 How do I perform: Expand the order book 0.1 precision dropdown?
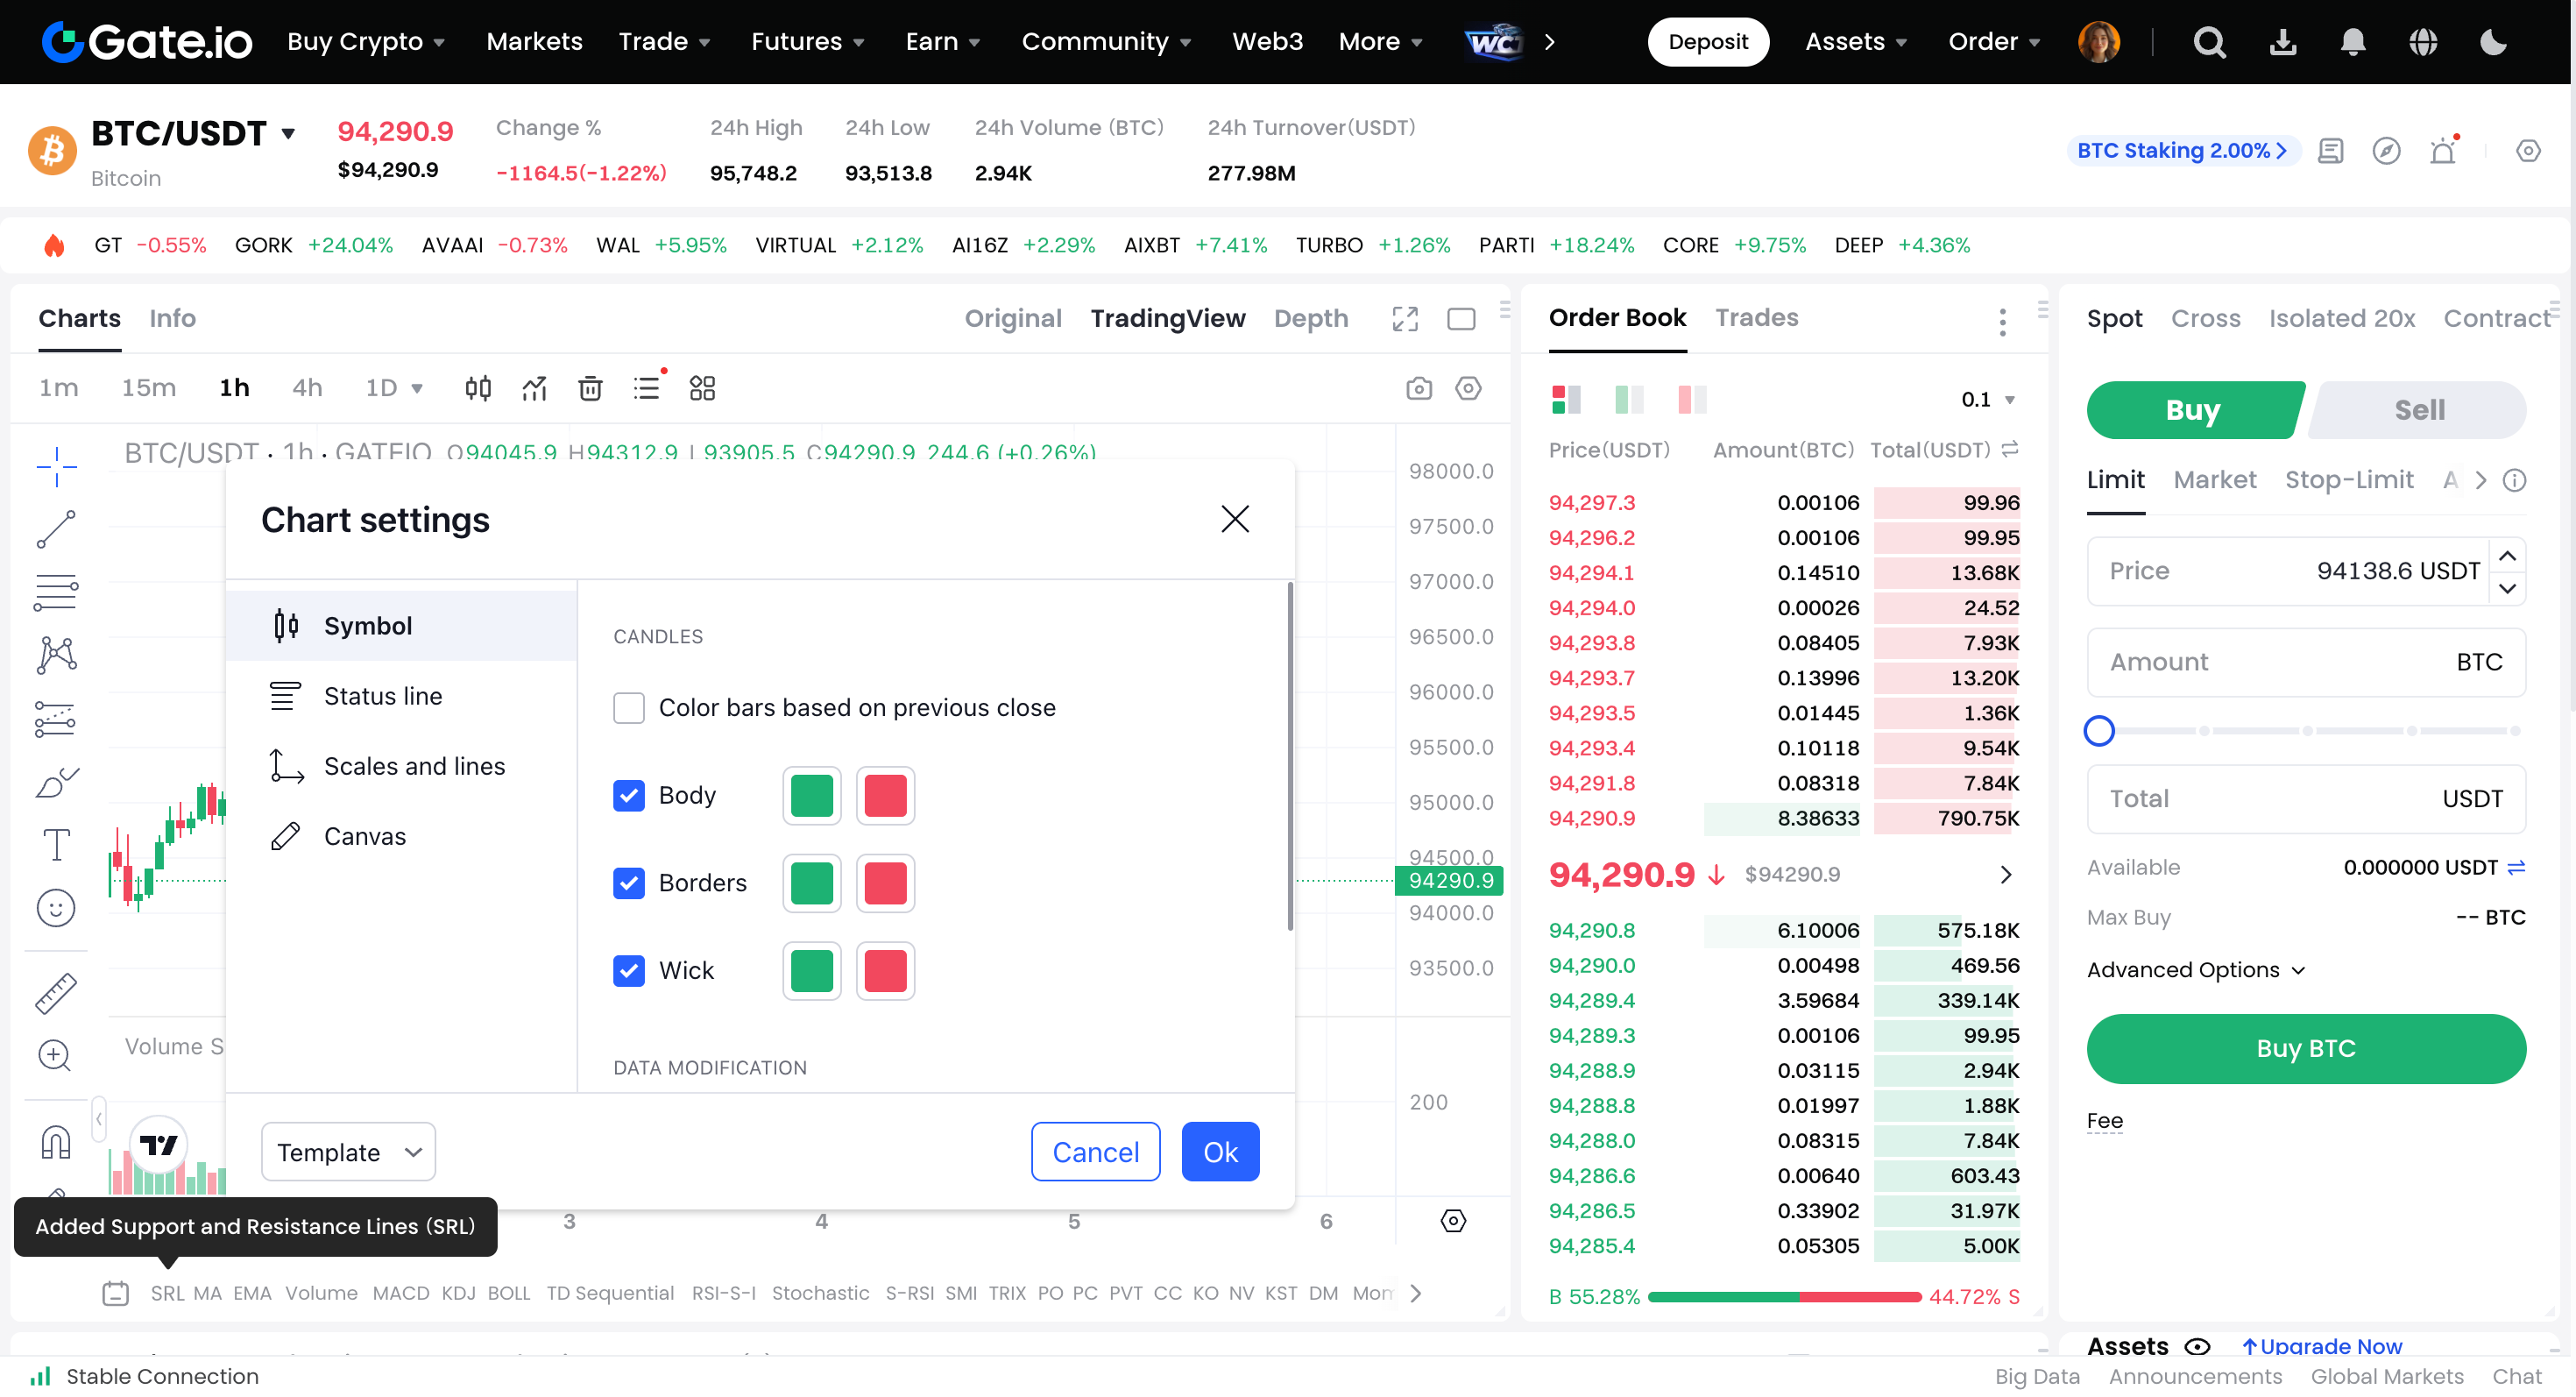[1988, 400]
